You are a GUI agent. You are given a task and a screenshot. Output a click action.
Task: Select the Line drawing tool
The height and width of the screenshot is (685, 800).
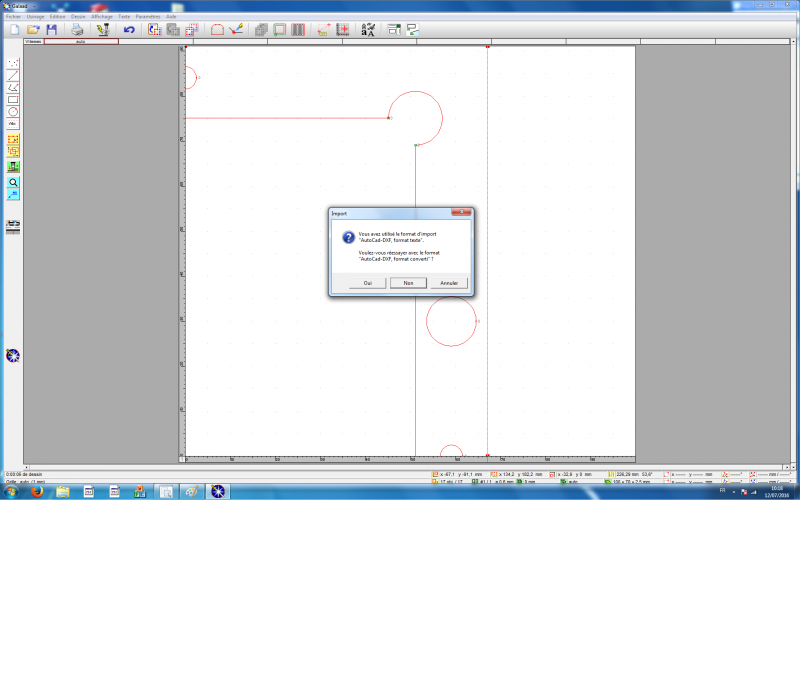coord(13,75)
